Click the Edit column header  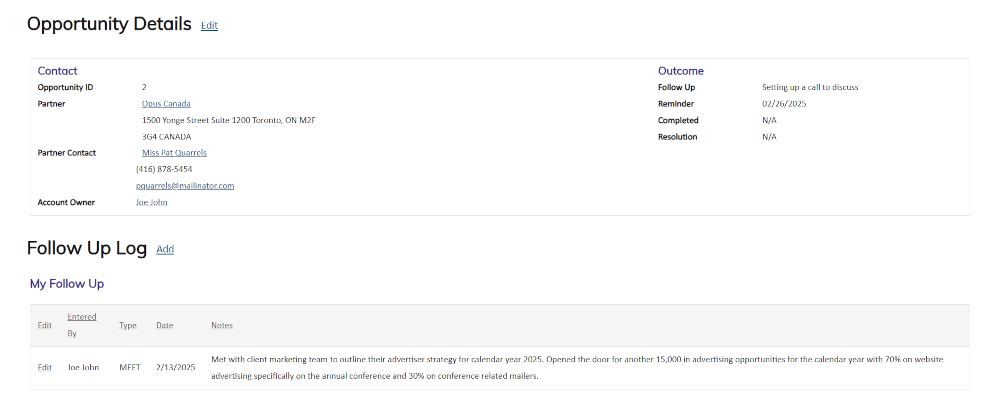pyautogui.click(x=44, y=325)
